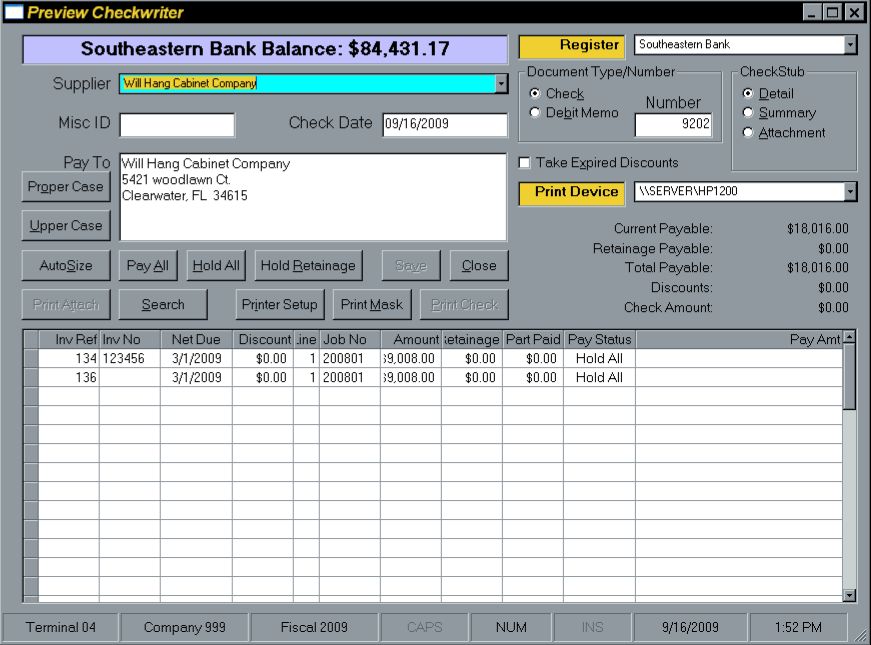Click into the Misc ID field
The width and height of the screenshot is (871, 645).
(x=177, y=125)
